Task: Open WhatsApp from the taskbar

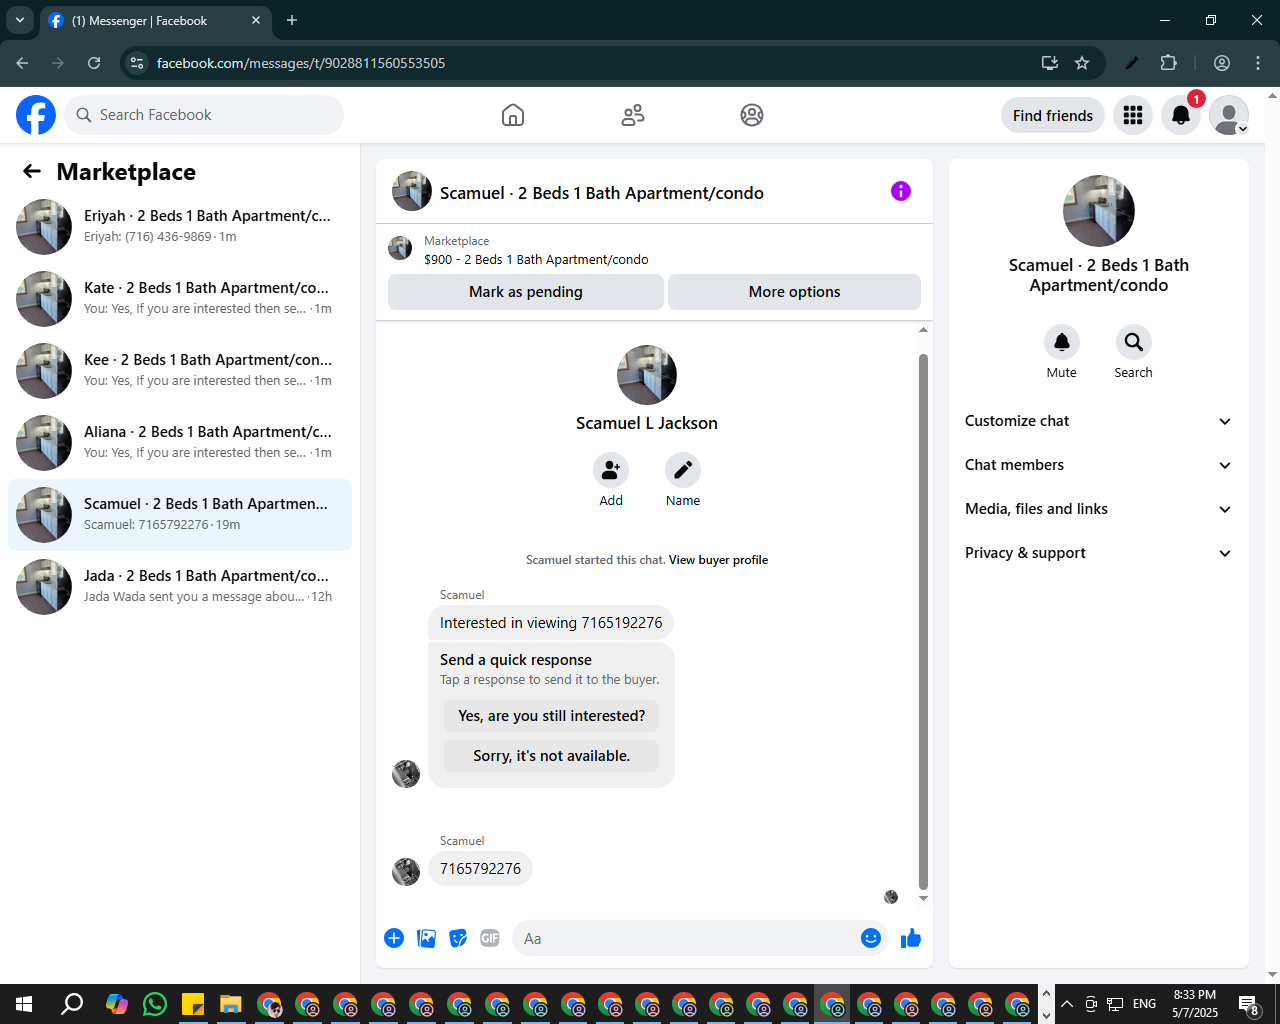Action: point(155,1004)
